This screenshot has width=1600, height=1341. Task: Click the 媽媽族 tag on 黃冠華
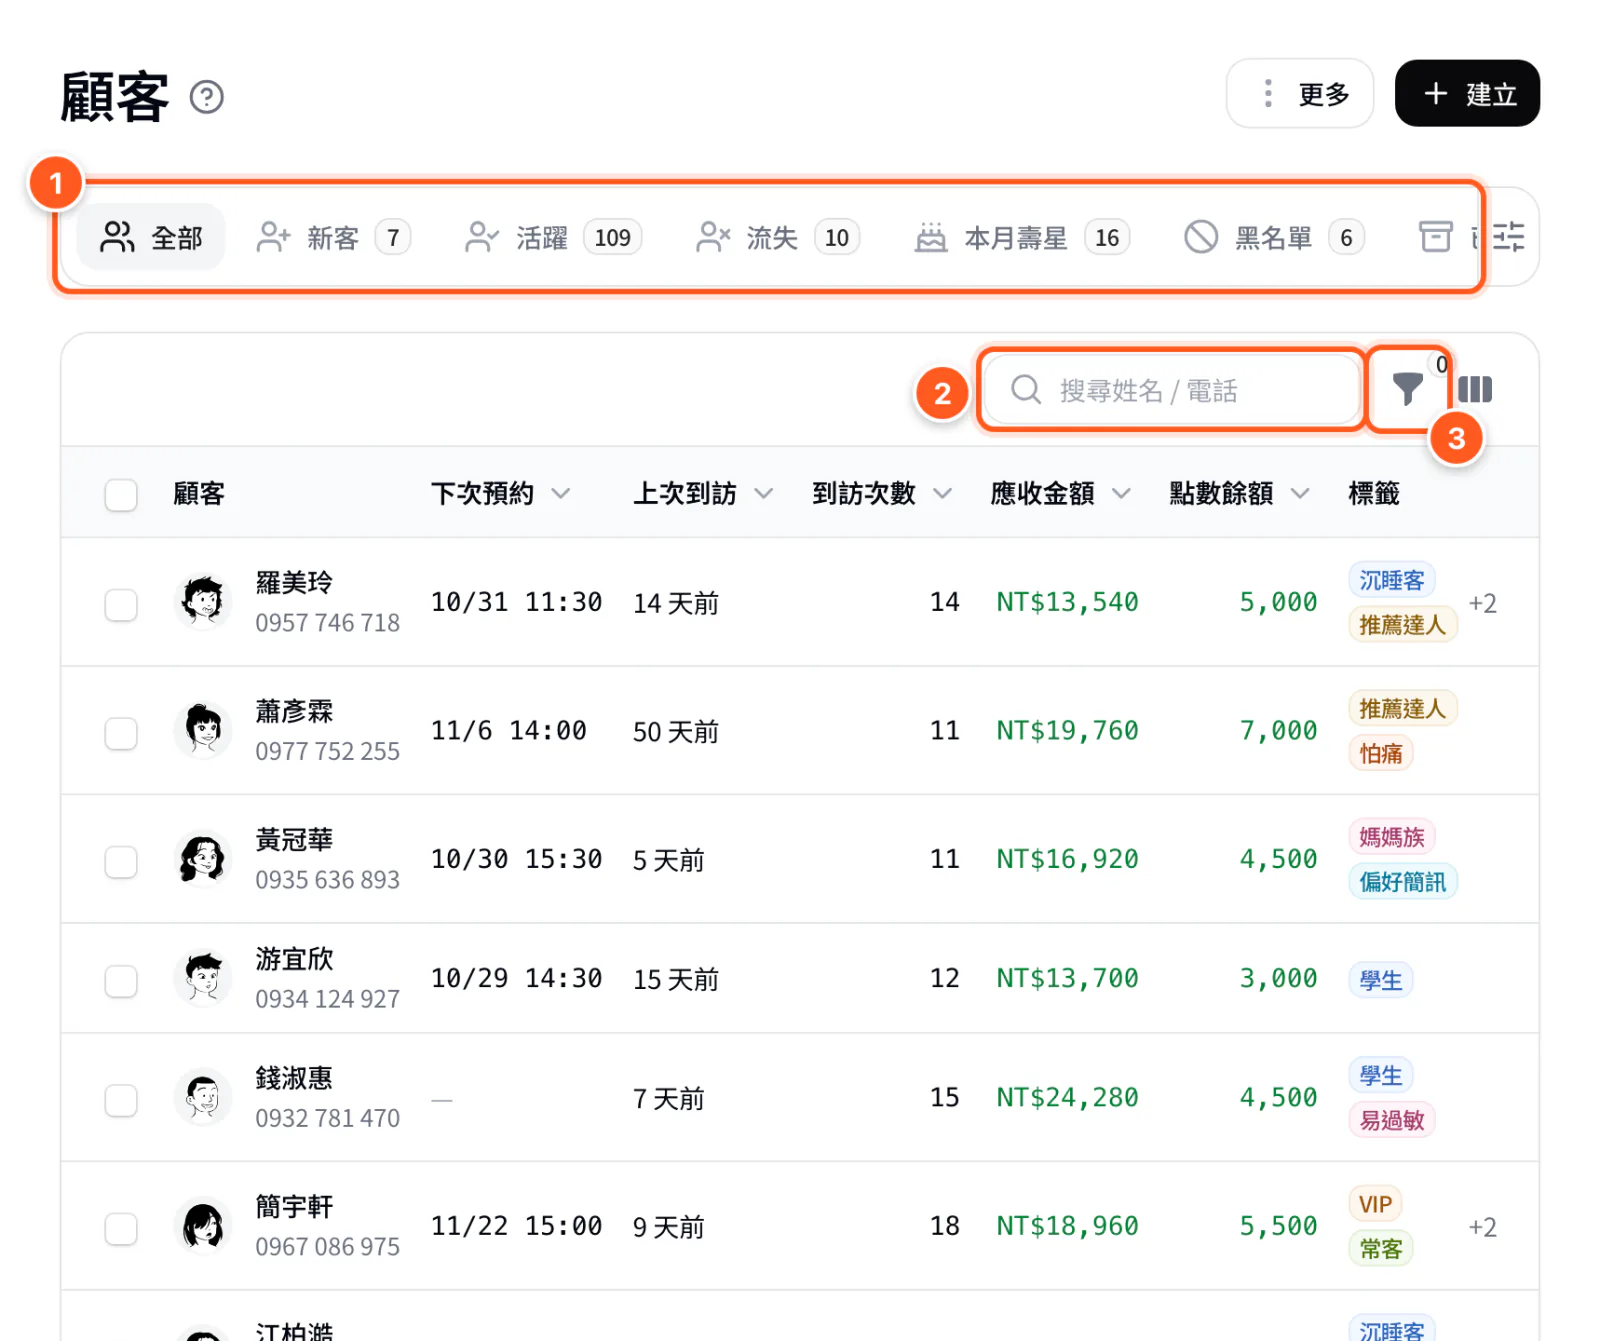point(1391,836)
